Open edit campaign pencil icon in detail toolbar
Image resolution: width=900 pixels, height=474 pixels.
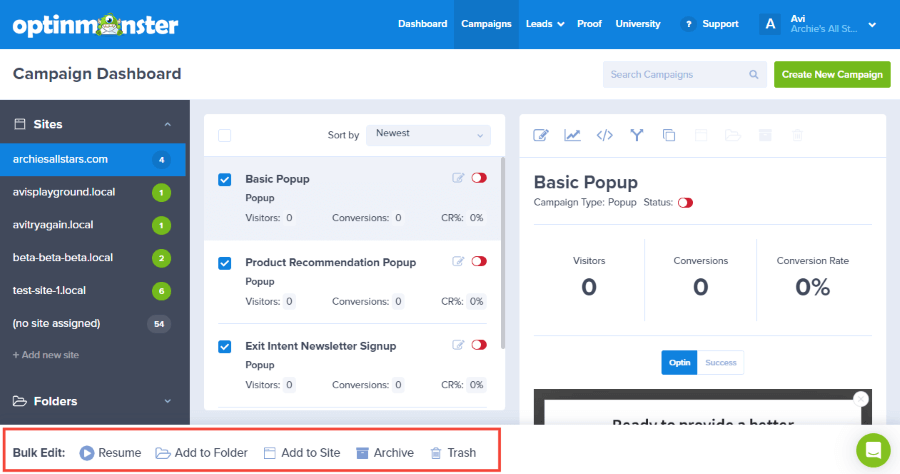(x=541, y=135)
